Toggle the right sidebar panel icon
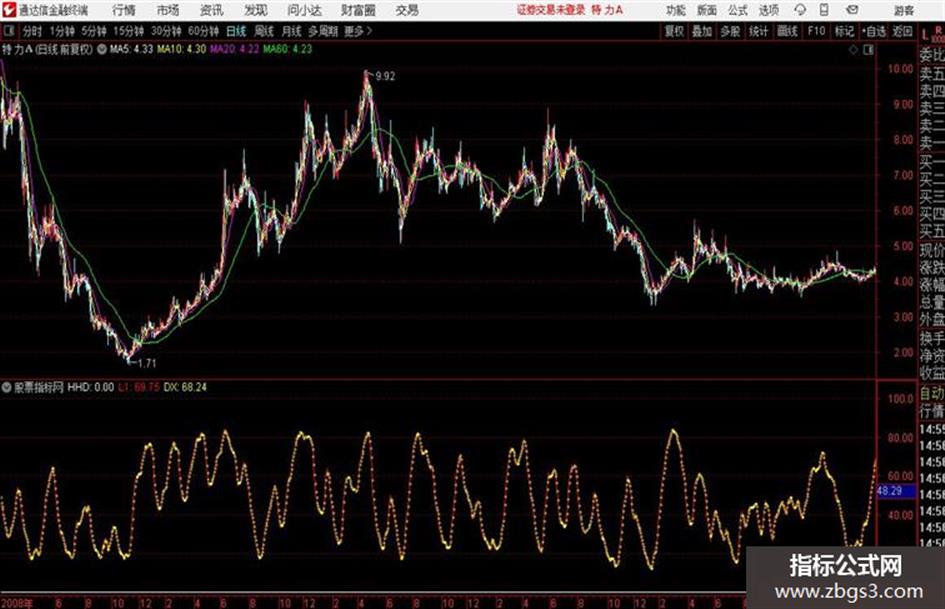Image resolution: width=945 pixels, height=609 pixels. point(868,50)
